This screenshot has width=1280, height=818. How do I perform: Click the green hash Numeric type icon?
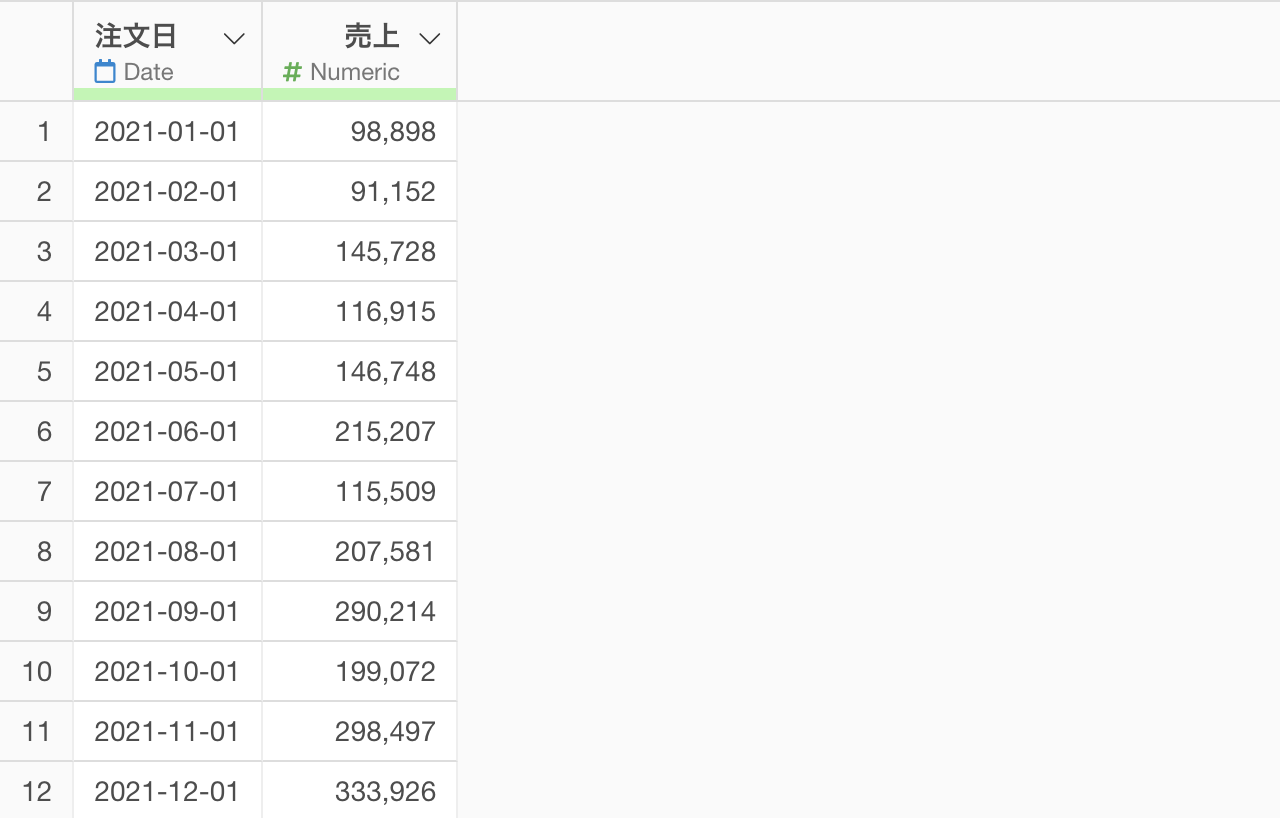[x=292, y=72]
